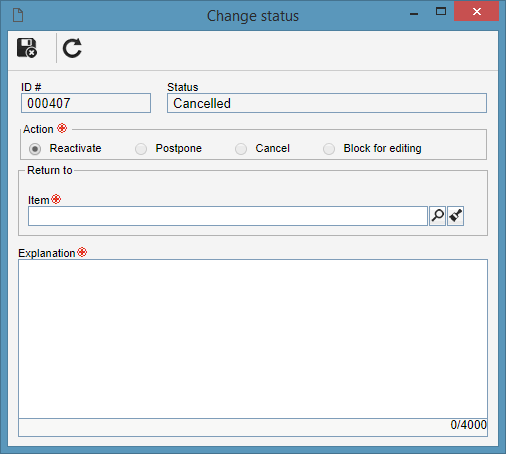Click inside the Item input field
506x454 pixels.
tap(228, 216)
